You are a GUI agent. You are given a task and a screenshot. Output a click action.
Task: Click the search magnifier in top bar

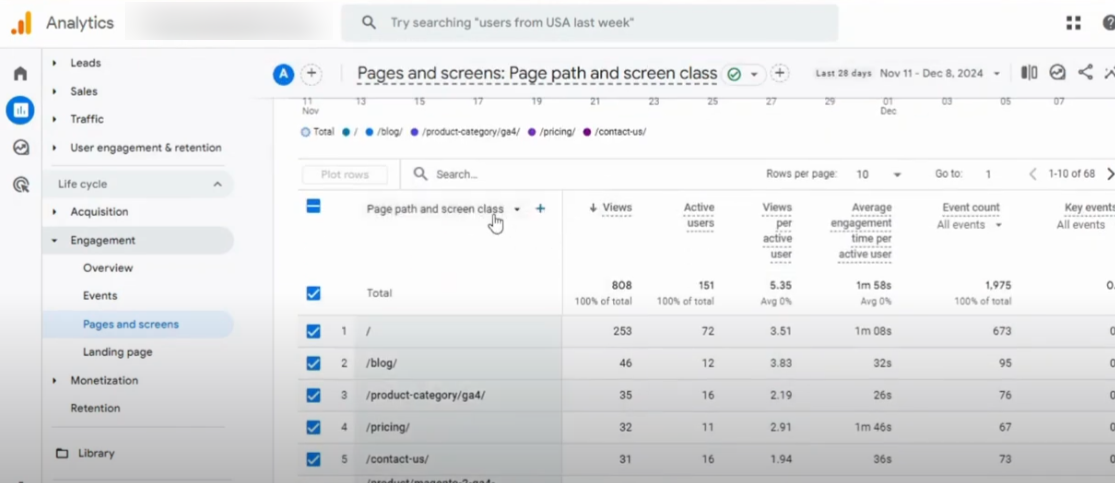(368, 23)
